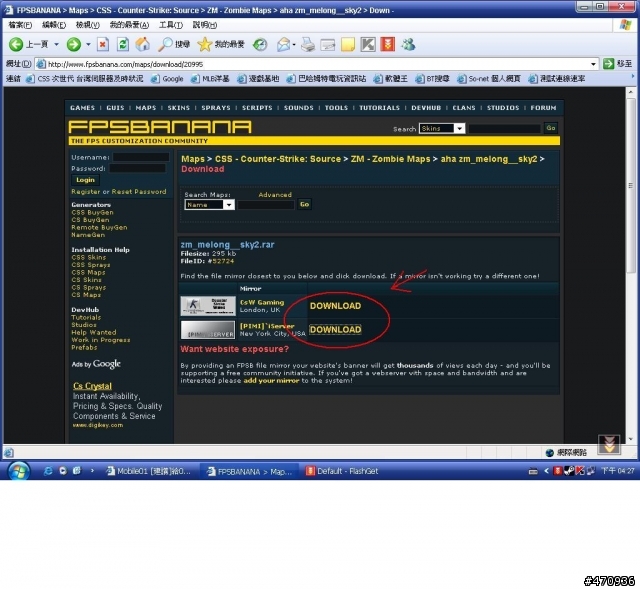Open the History toolbar icon
The image size is (640, 589).
click(260, 44)
